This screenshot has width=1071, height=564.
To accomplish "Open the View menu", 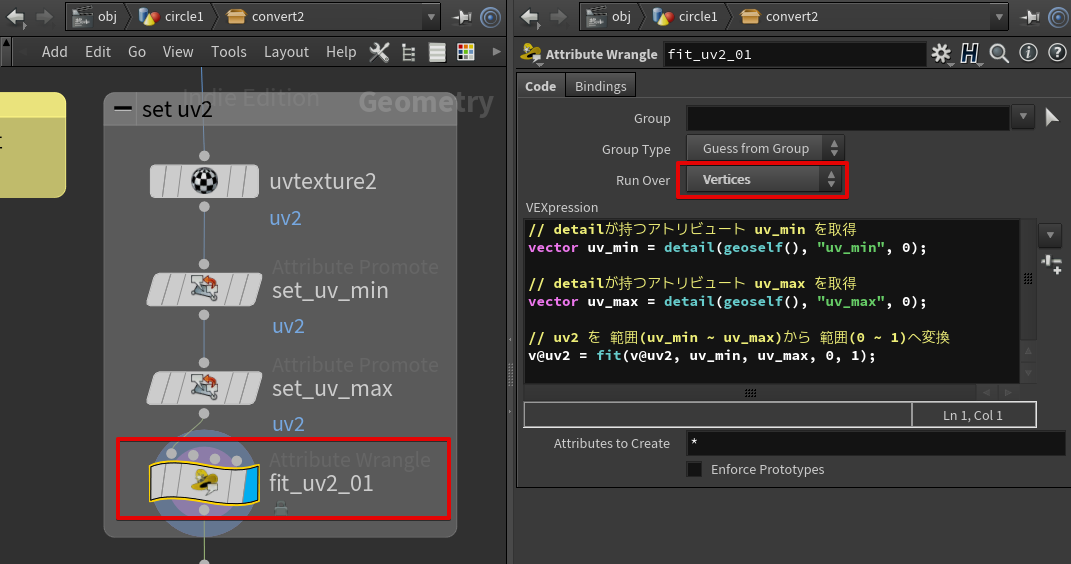I will click(x=178, y=52).
